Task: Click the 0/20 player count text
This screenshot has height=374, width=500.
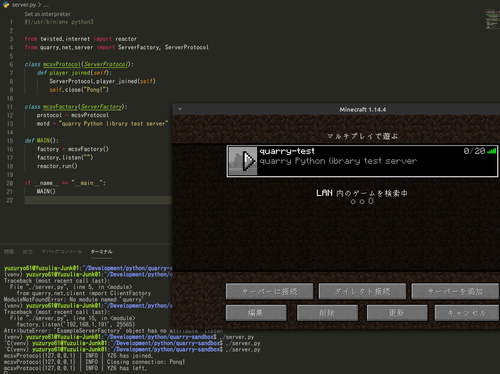Action: click(x=474, y=151)
